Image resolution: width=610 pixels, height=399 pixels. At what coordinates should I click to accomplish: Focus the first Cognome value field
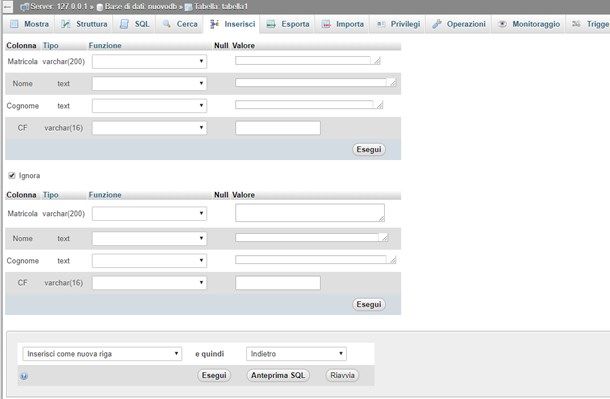[309, 105]
